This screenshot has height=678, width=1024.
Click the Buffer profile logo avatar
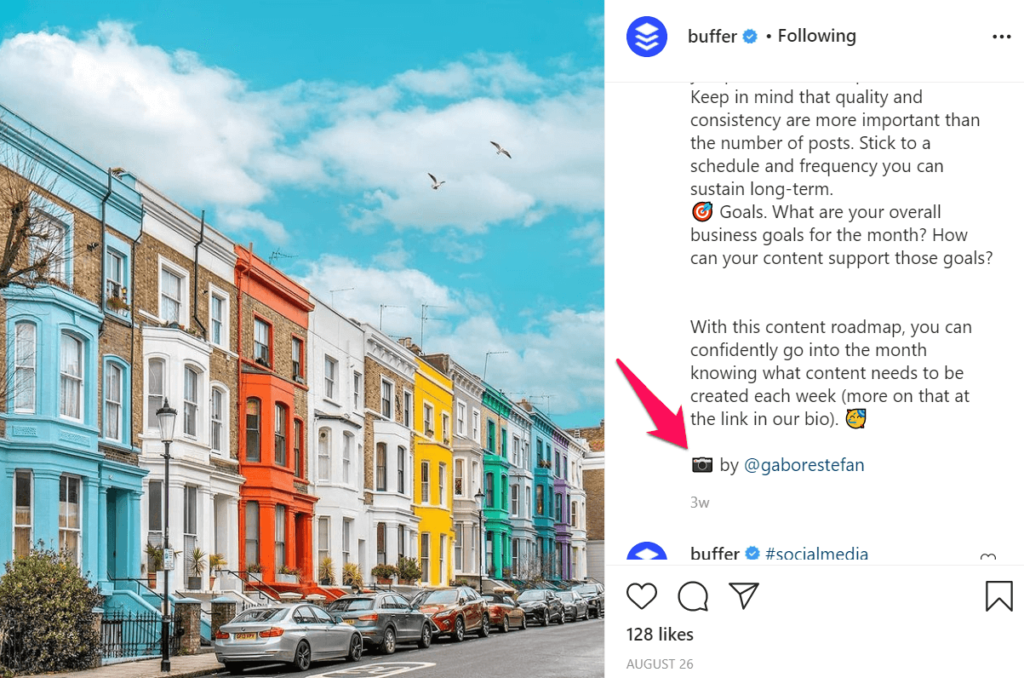[x=647, y=37]
